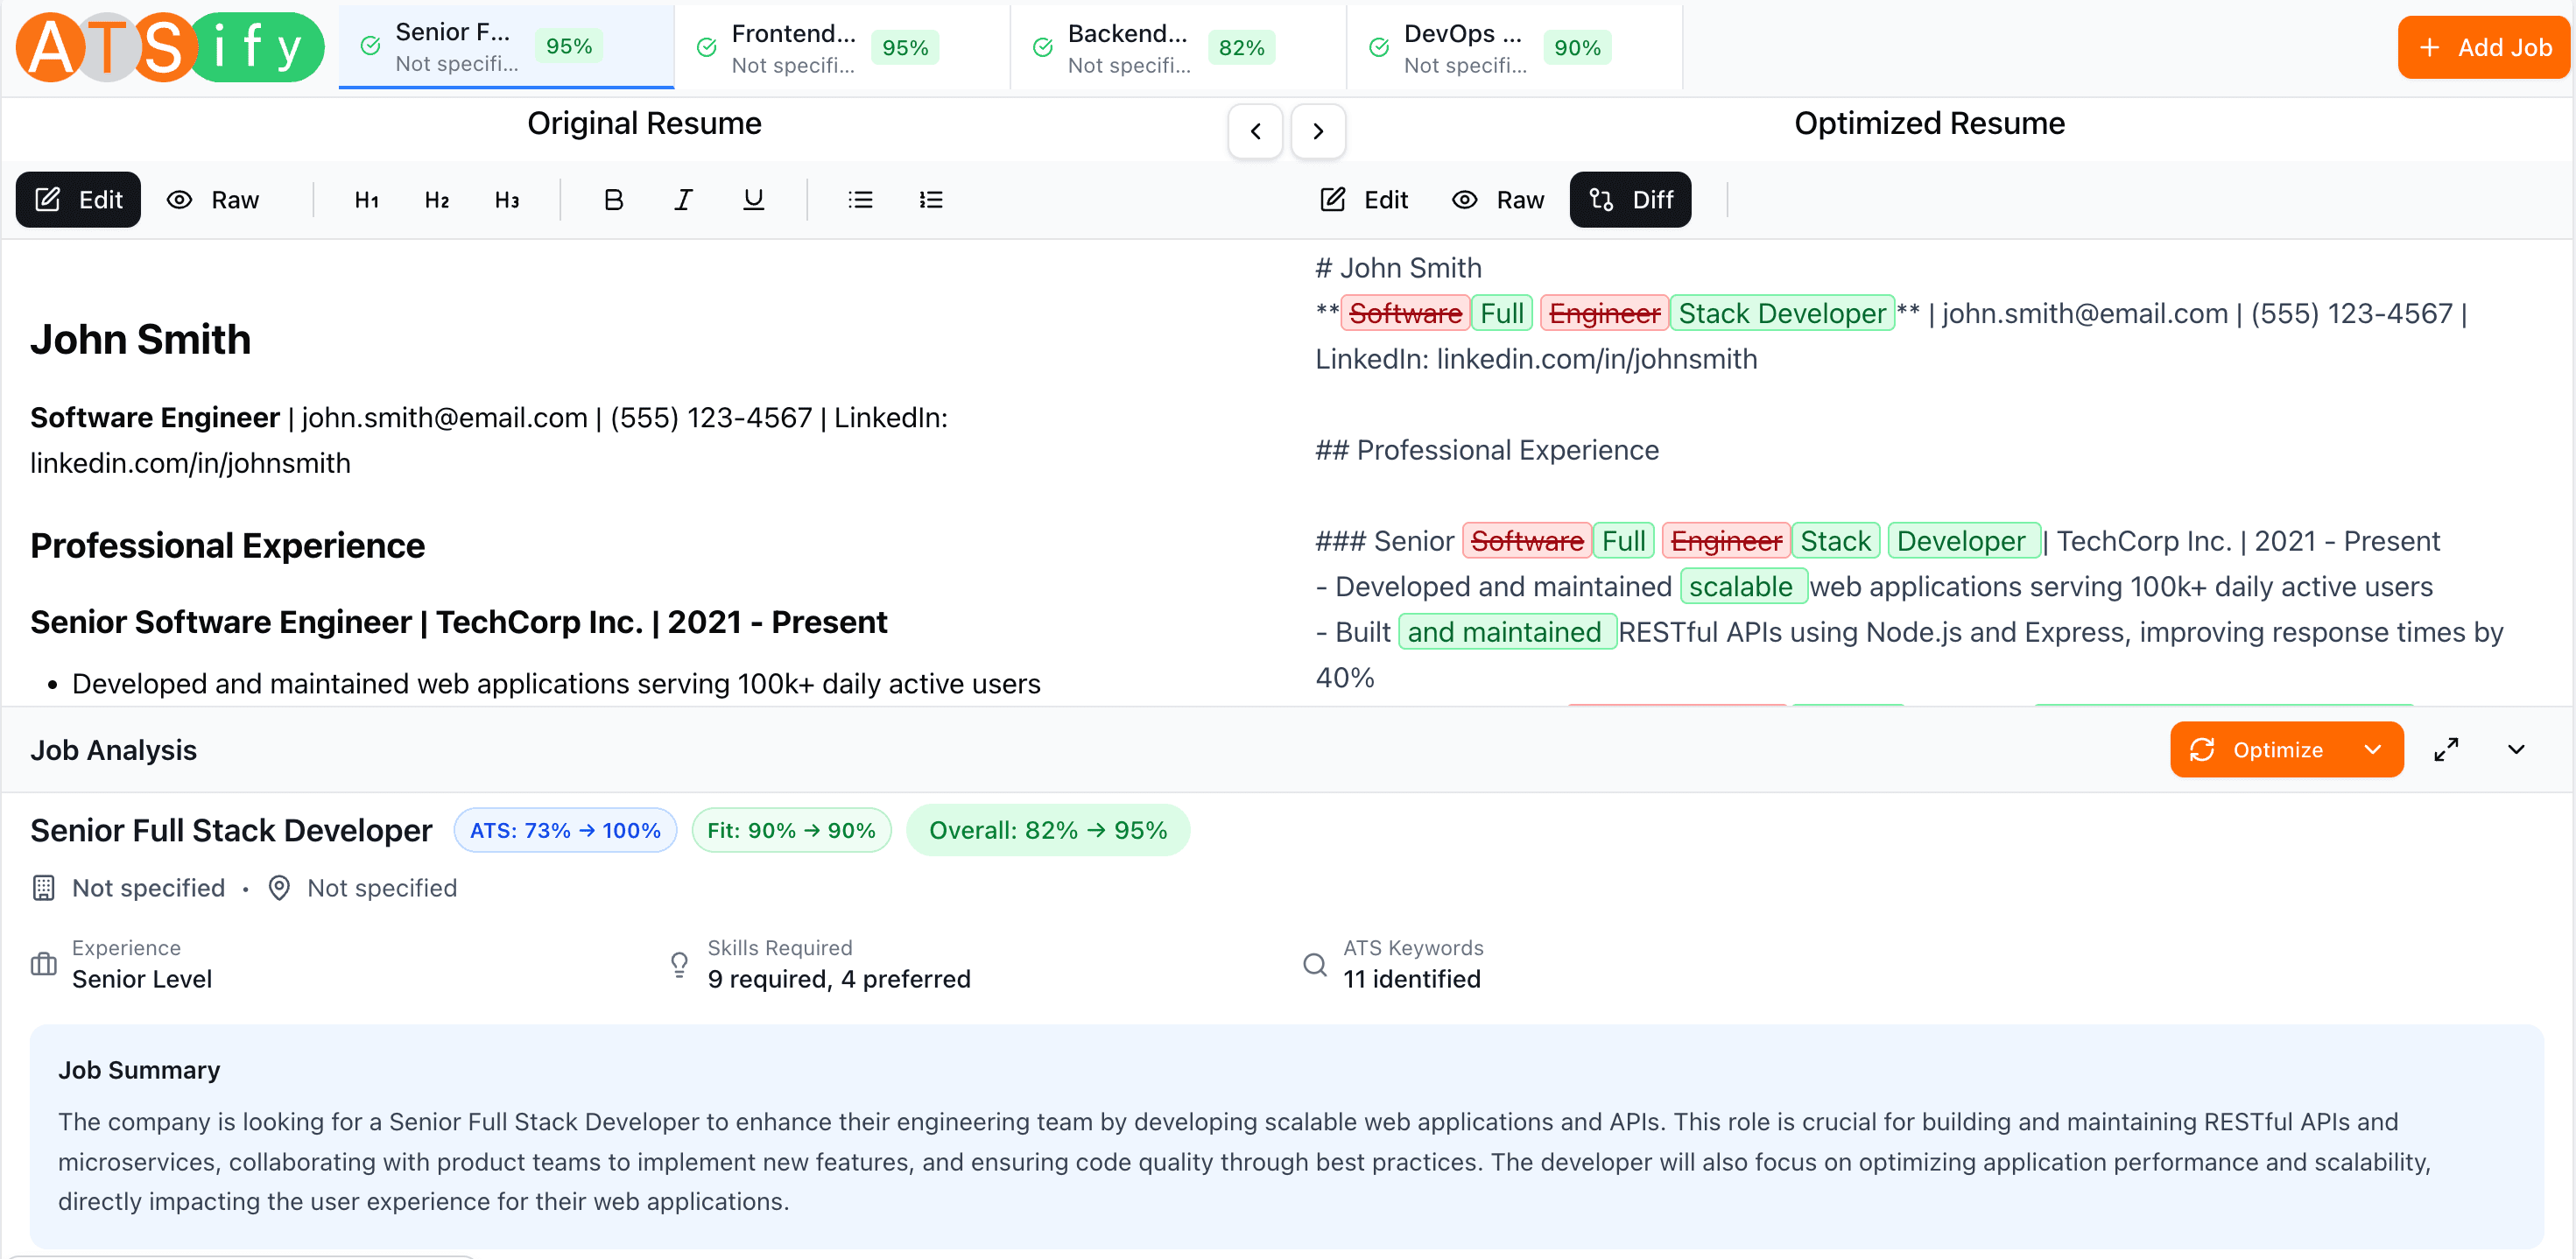
Task: Click the Add Job button
Action: [2483, 48]
